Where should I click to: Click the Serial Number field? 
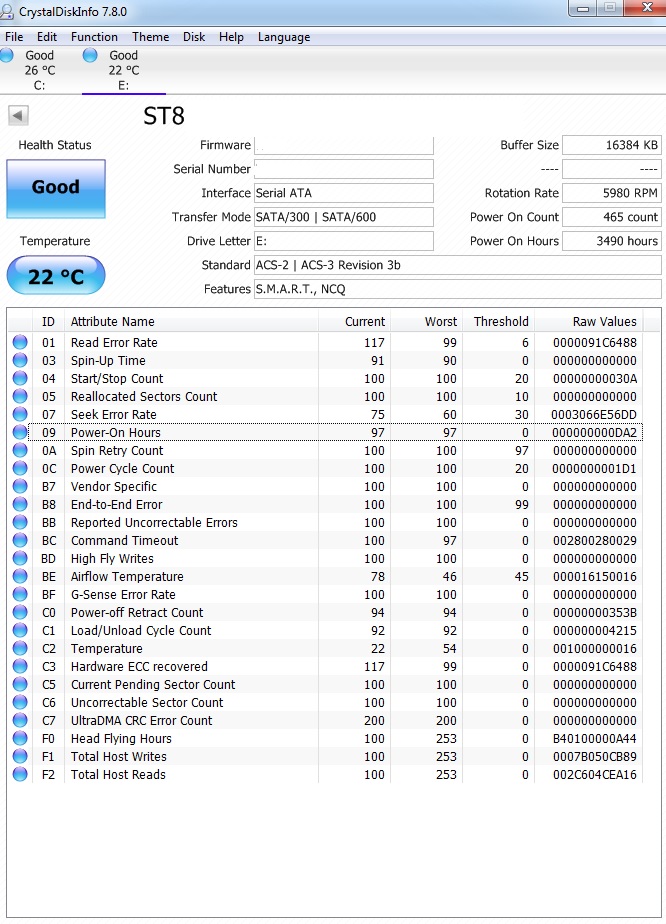tap(344, 169)
